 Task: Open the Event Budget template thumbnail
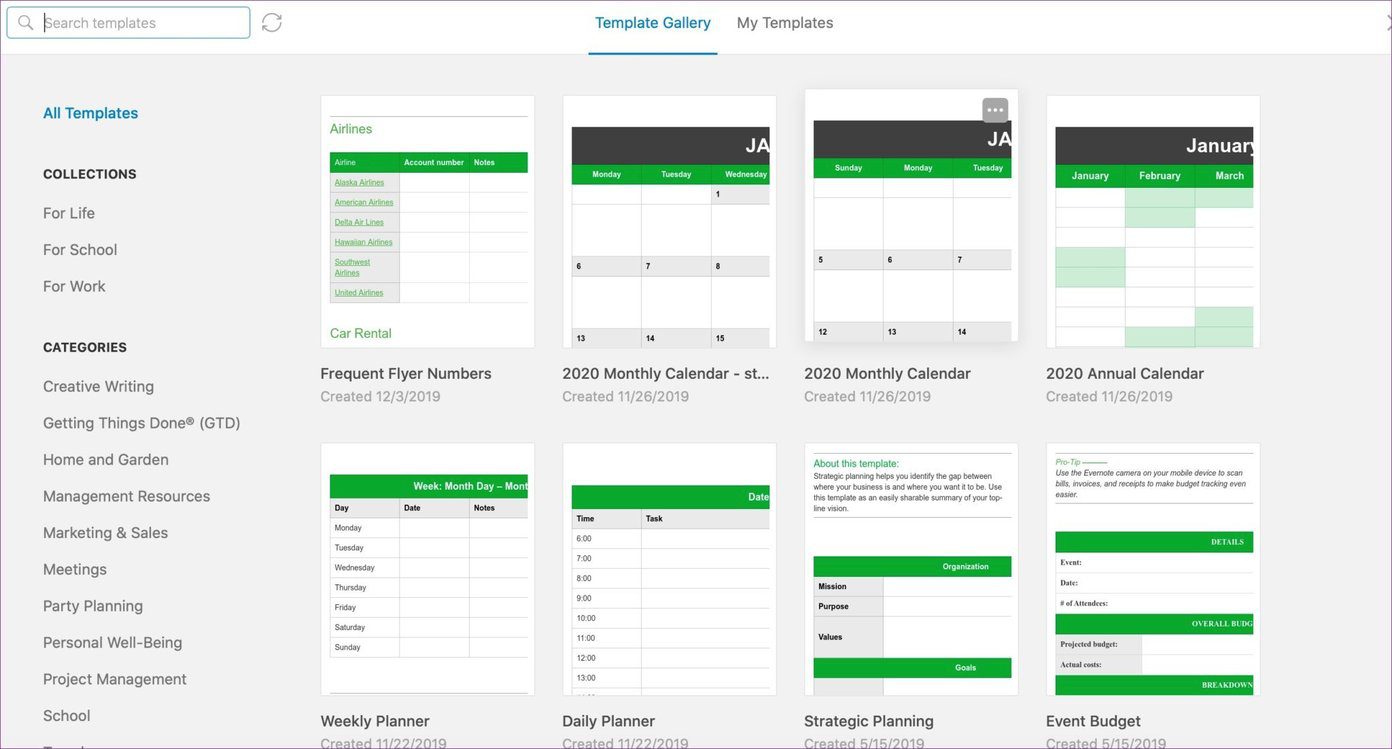coord(1154,570)
